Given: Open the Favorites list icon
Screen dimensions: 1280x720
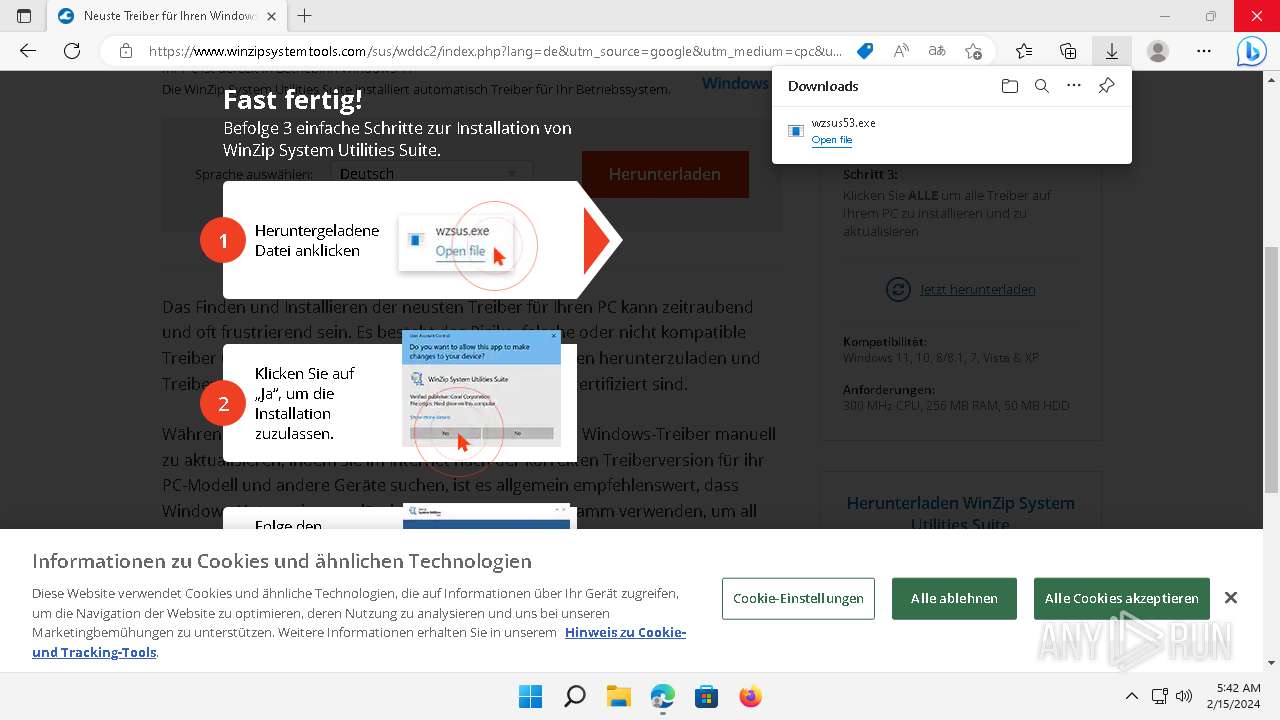Looking at the screenshot, I should pos(1024,51).
